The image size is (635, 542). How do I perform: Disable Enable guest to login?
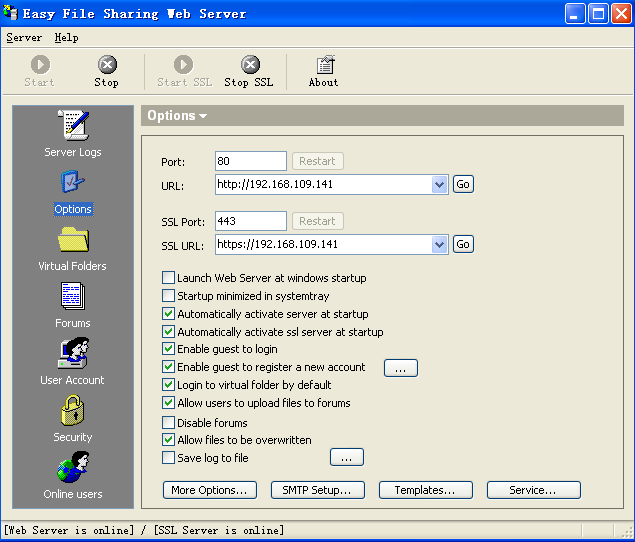[x=168, y=349]
